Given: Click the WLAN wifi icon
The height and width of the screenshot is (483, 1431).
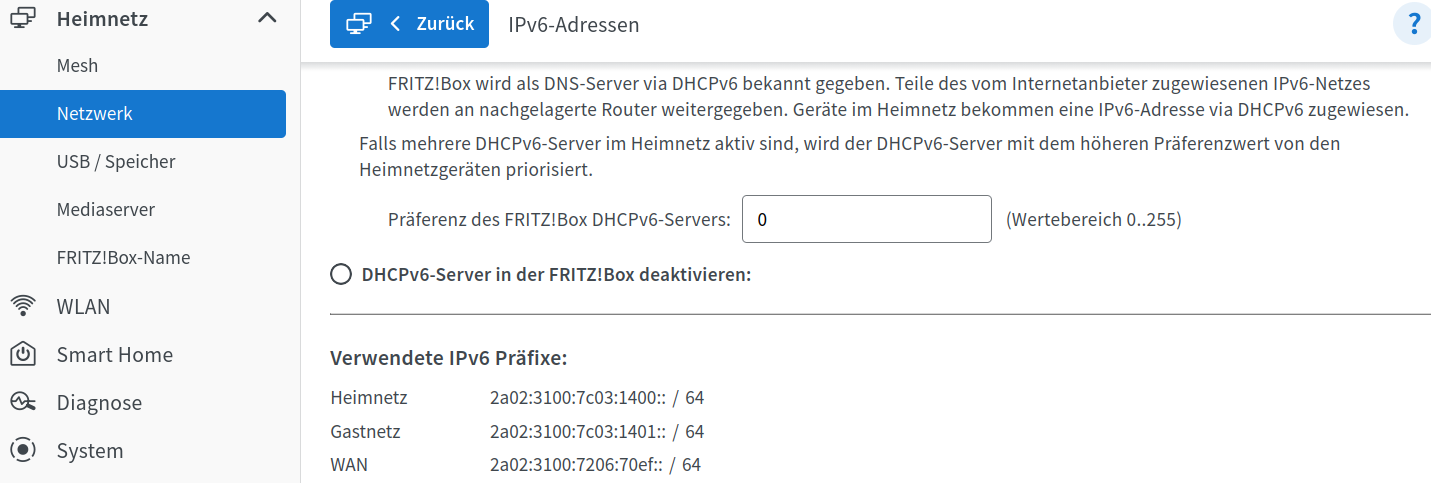Looking at the screenshot, I should (22, 306).
